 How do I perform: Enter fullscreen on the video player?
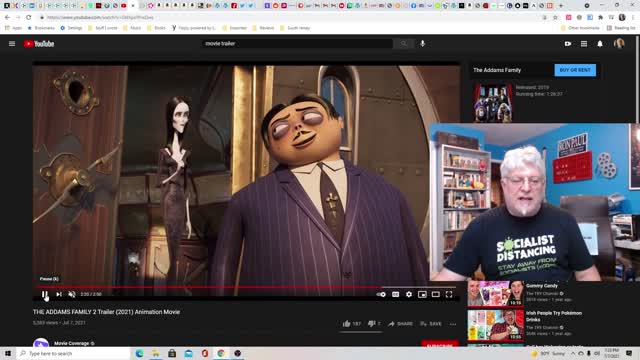[x=449, y=294]
